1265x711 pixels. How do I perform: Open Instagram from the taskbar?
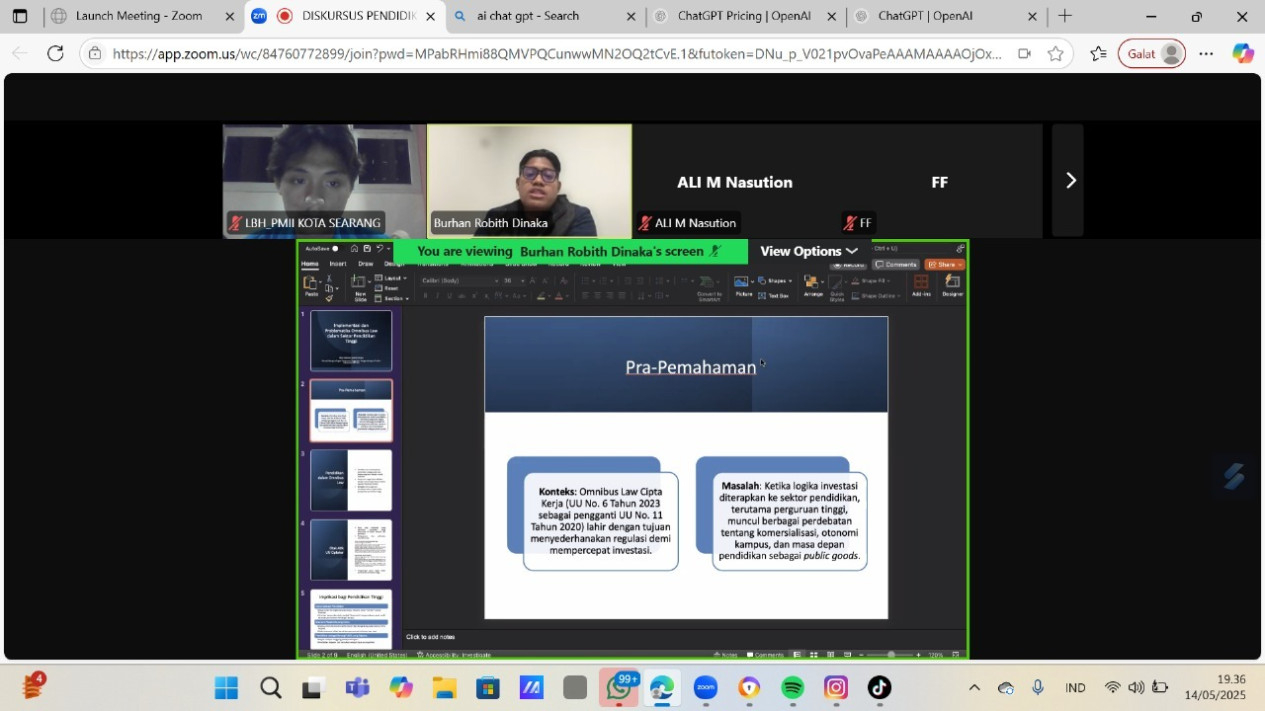click(x=836, y=688)
